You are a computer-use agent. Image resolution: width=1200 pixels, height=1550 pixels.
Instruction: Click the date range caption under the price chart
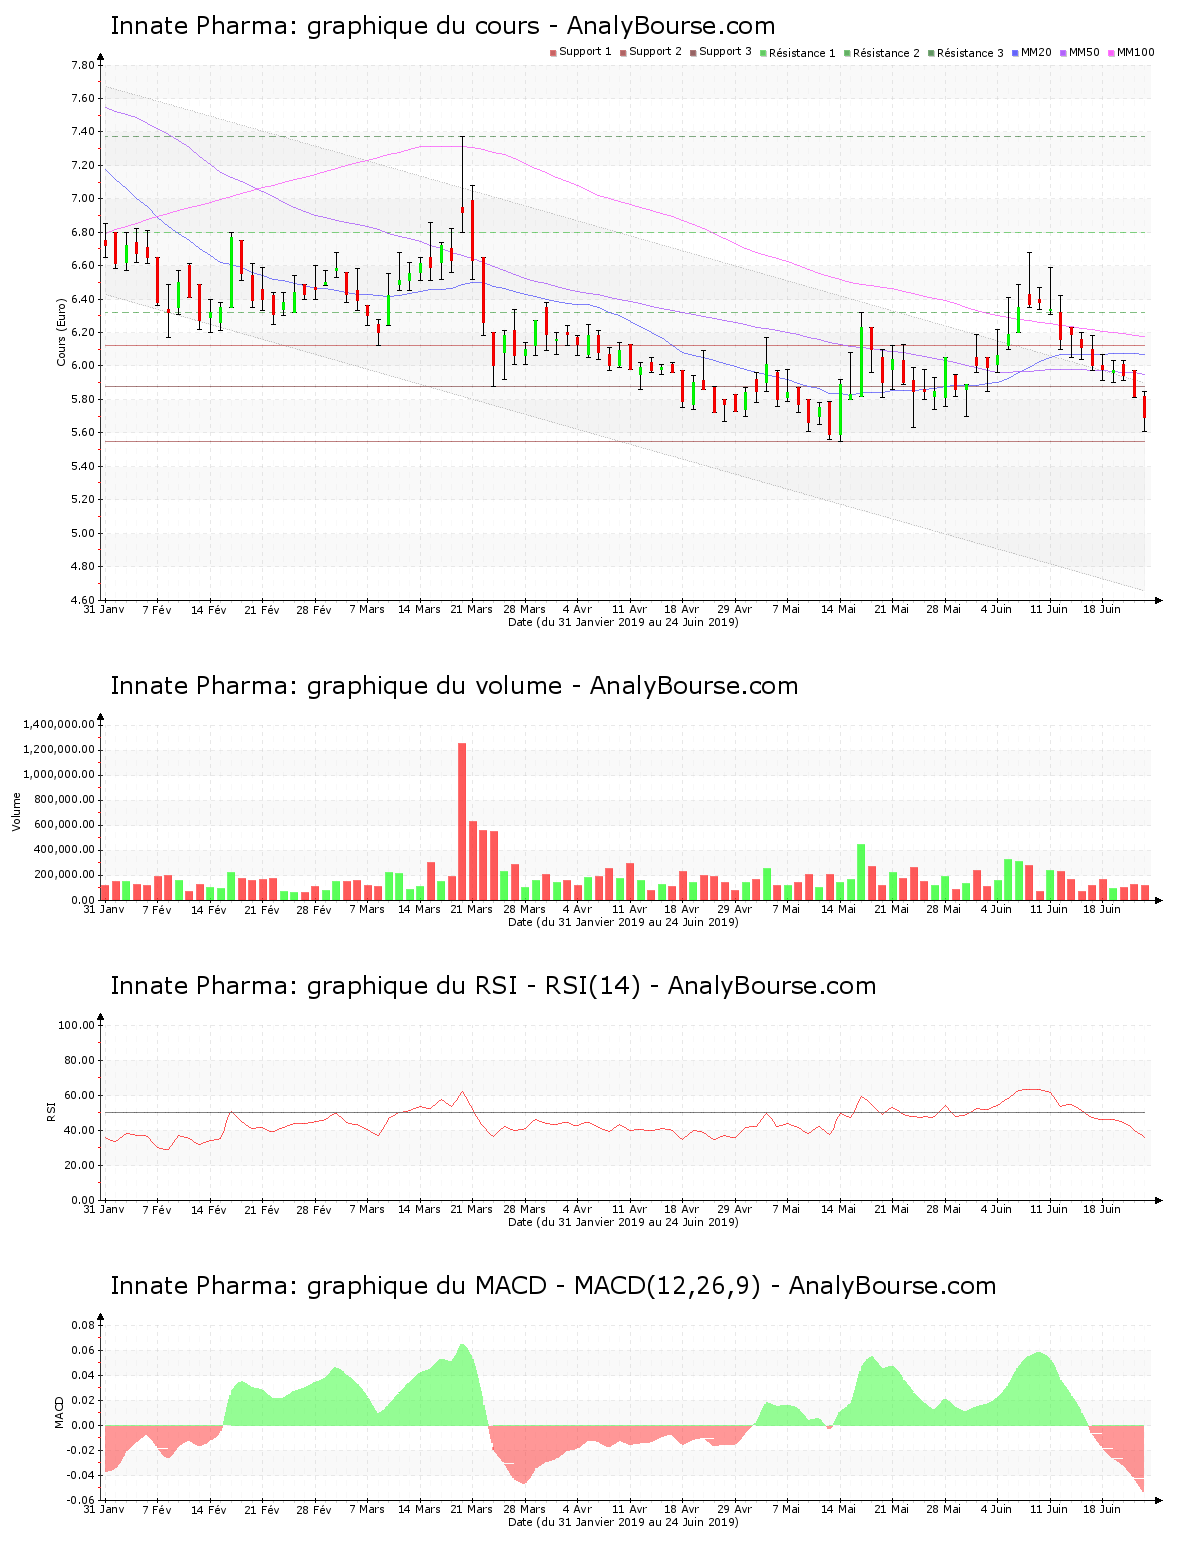[x=623, y=622]
